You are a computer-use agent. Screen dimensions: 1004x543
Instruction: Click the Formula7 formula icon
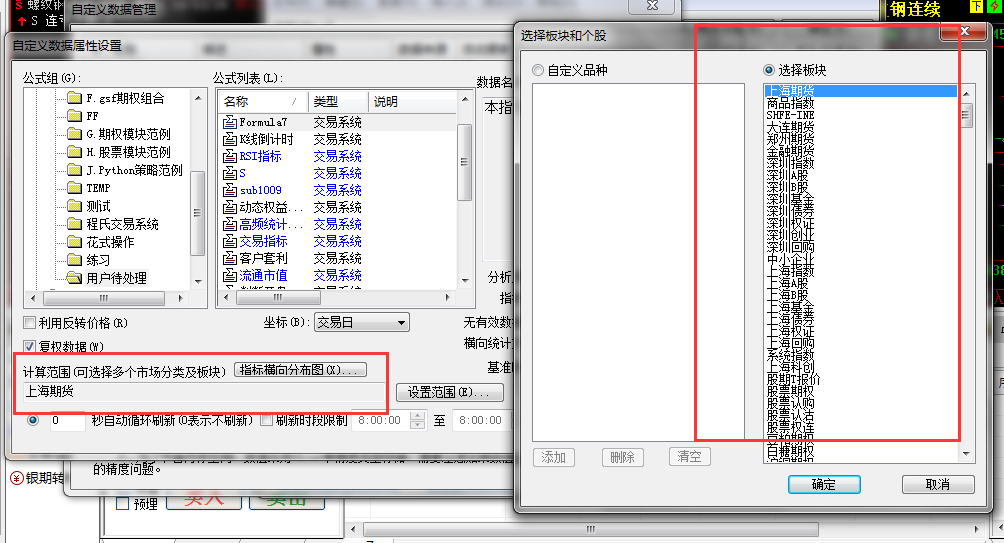[230, 122]
